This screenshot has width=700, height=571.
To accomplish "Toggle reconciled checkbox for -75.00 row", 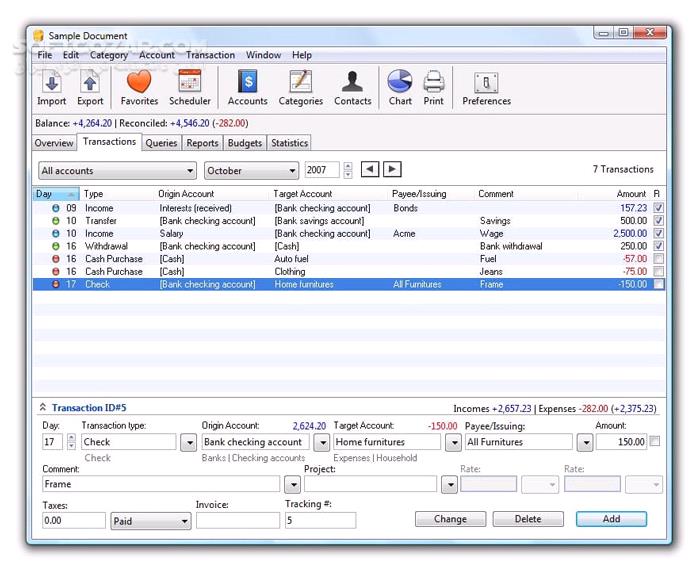I will tap(658, 271).
